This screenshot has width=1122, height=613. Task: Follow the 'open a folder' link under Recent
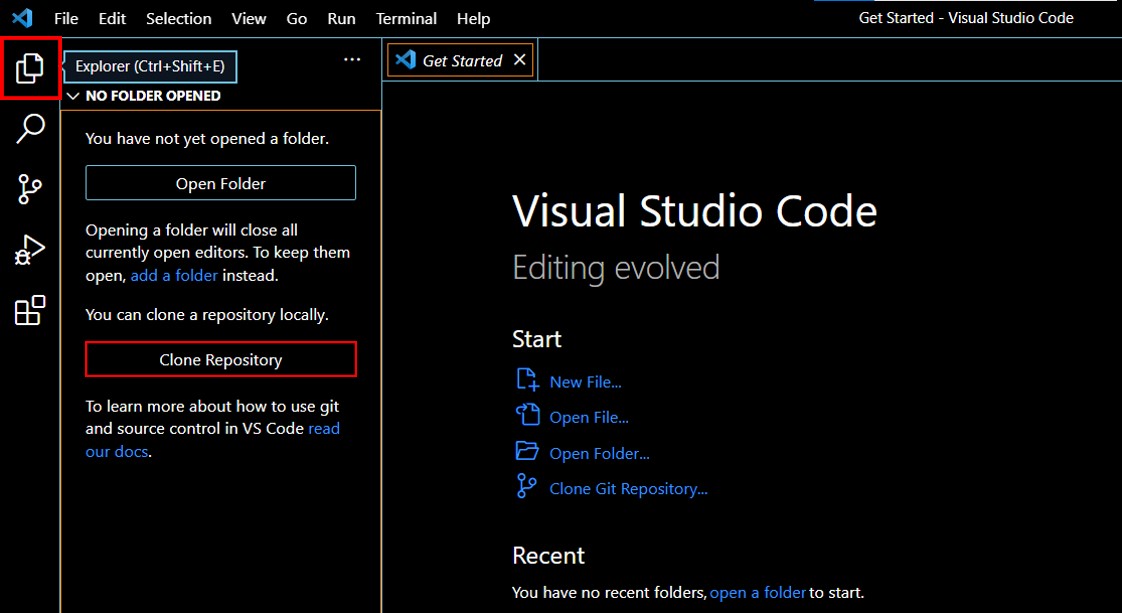758,592
